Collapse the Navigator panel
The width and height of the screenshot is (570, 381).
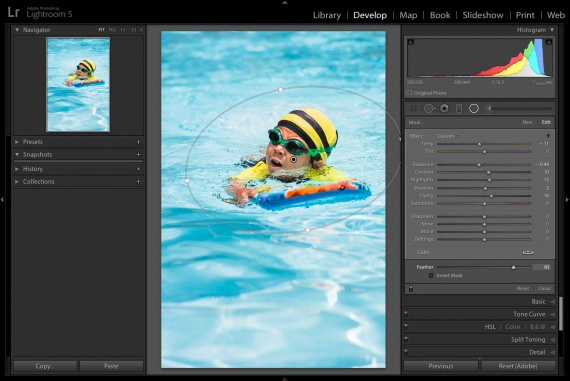click(17, 30)
